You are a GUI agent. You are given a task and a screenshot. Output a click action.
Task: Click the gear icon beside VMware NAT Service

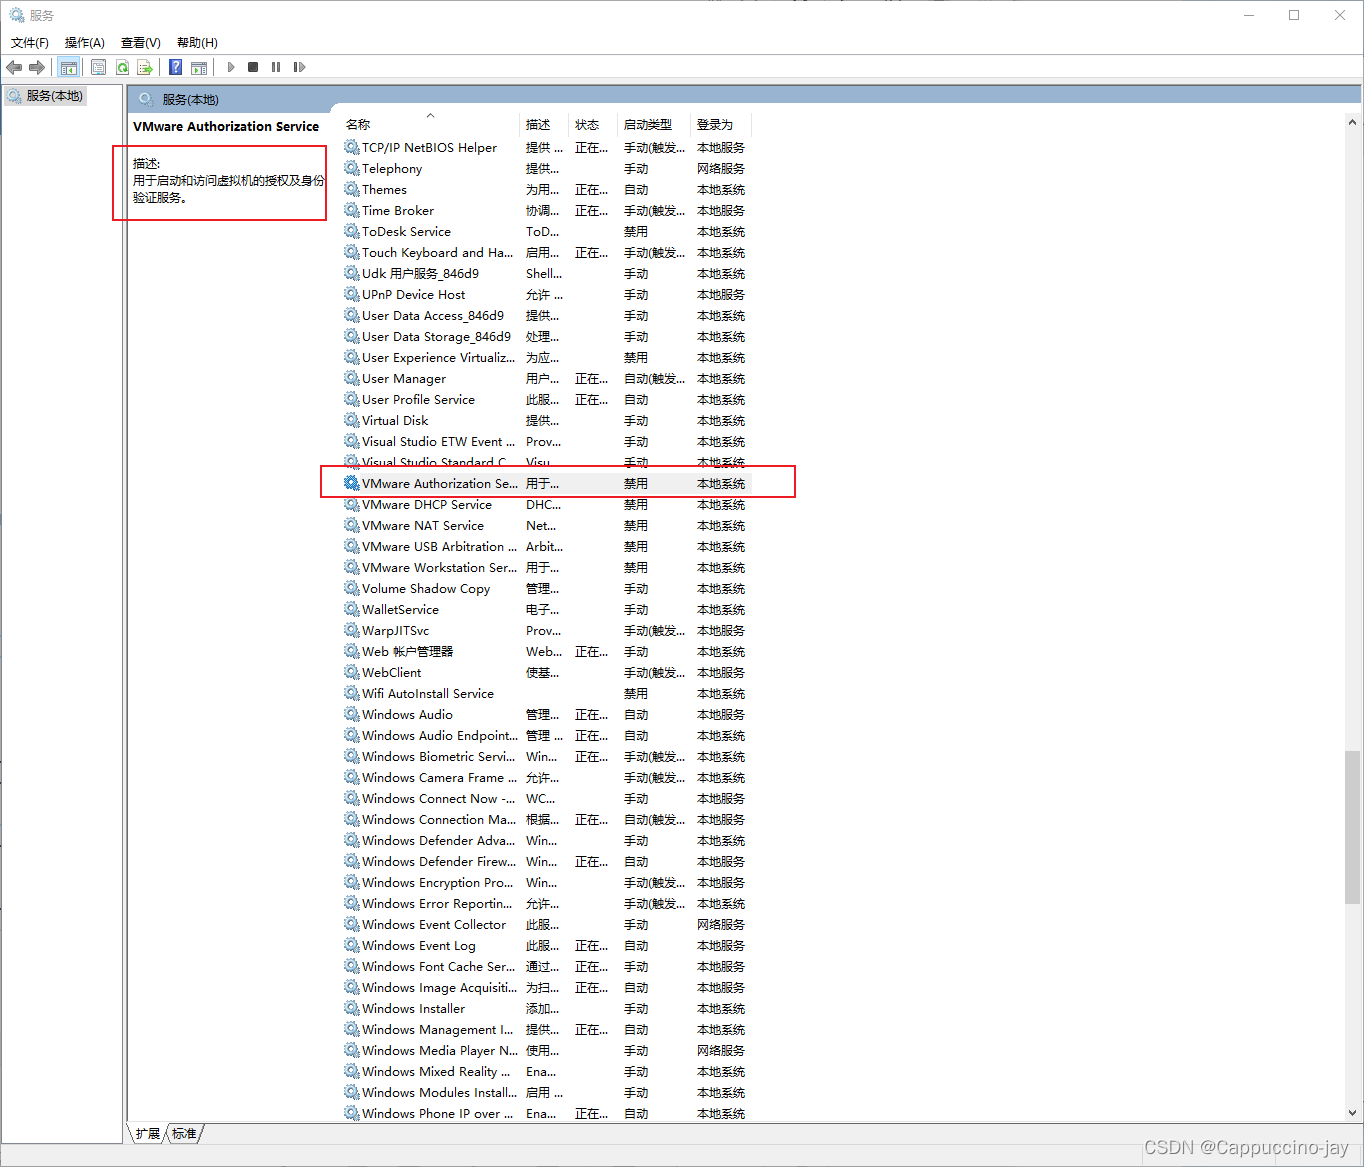pyautogui.click(x=352, y=525)
